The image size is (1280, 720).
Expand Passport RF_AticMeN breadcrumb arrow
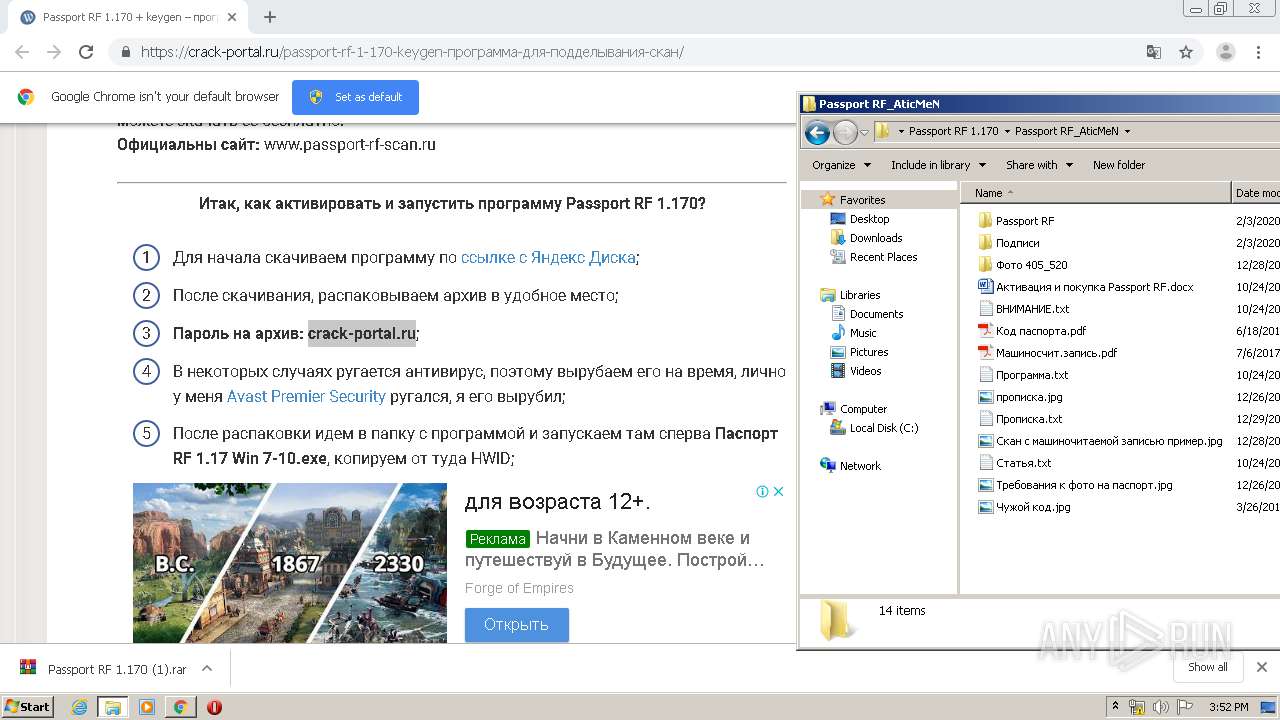pos(1128,131)
